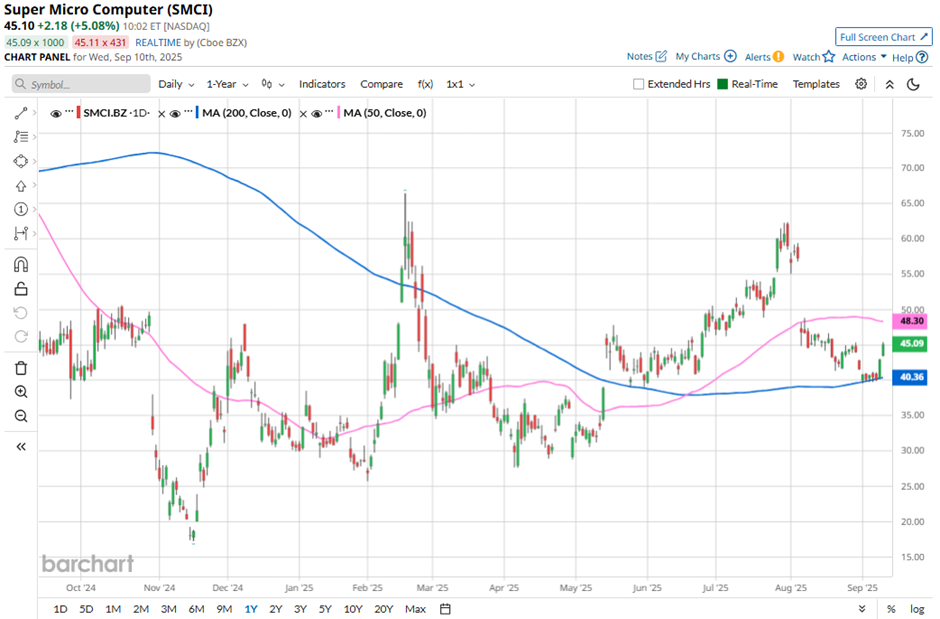Screen dimensions: 940x619
Task: Select the Max time range
Action: (415, 609)
